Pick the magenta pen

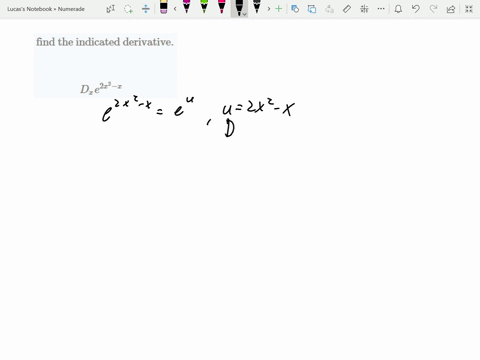(x=187, y=7)
